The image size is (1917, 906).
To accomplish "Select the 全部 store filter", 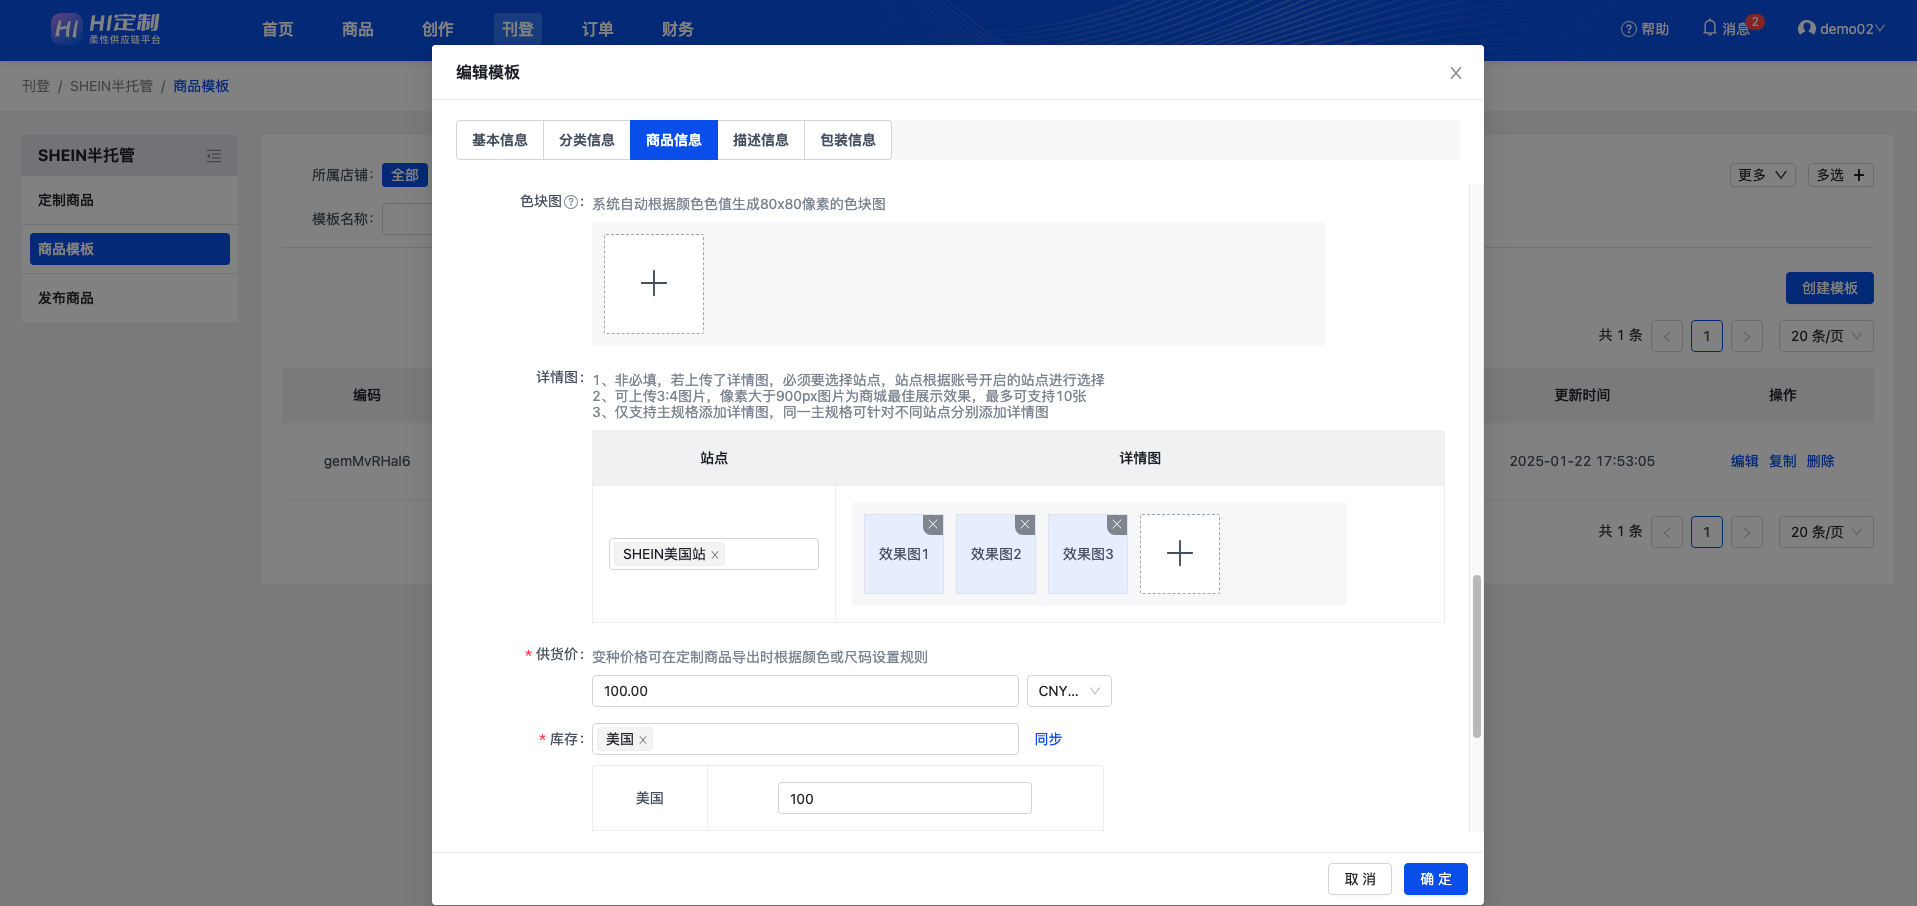I will point(405,175).
